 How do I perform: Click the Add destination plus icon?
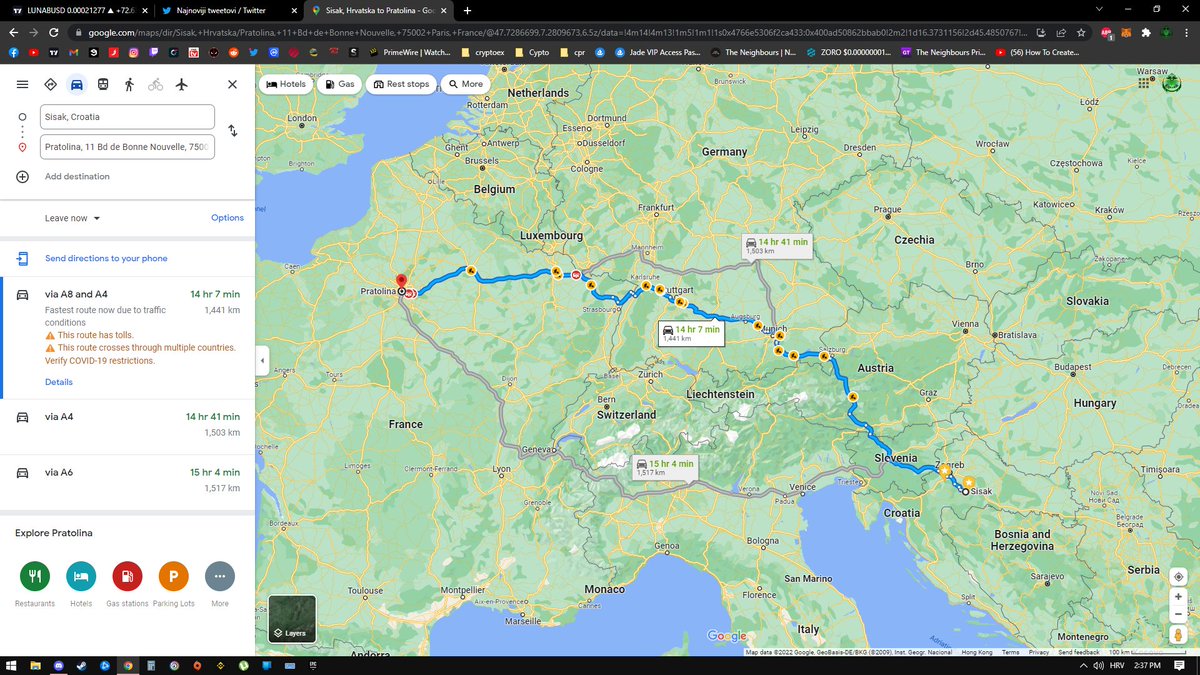tap(22, 176)
